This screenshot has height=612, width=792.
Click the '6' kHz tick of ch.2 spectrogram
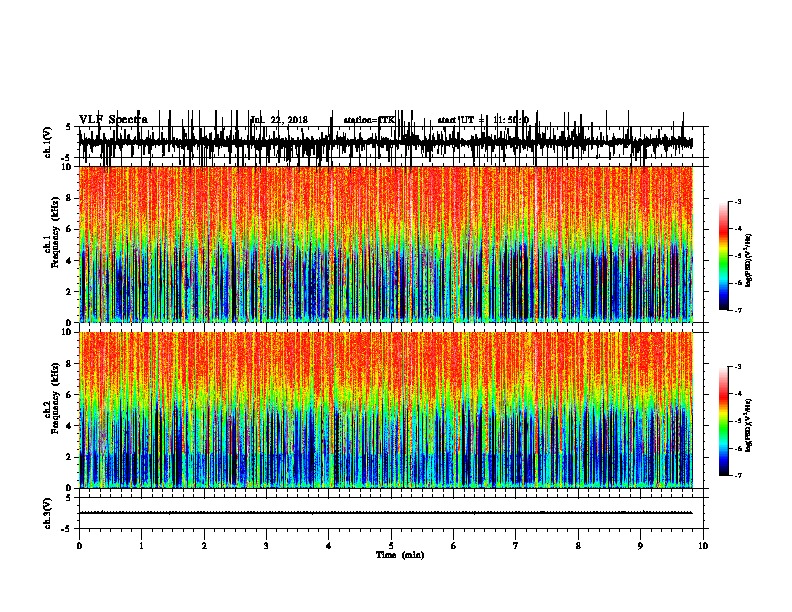click(70, 395)
